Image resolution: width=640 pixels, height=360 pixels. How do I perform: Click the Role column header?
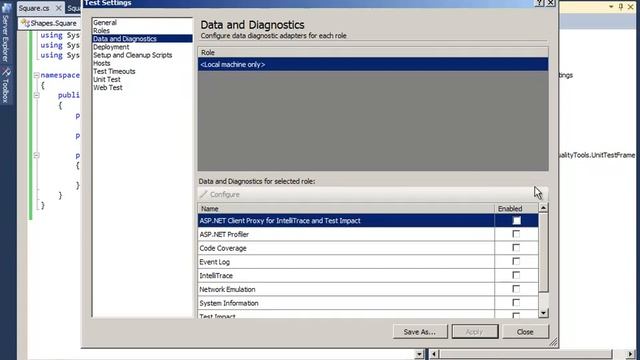(x=373, y=52)
